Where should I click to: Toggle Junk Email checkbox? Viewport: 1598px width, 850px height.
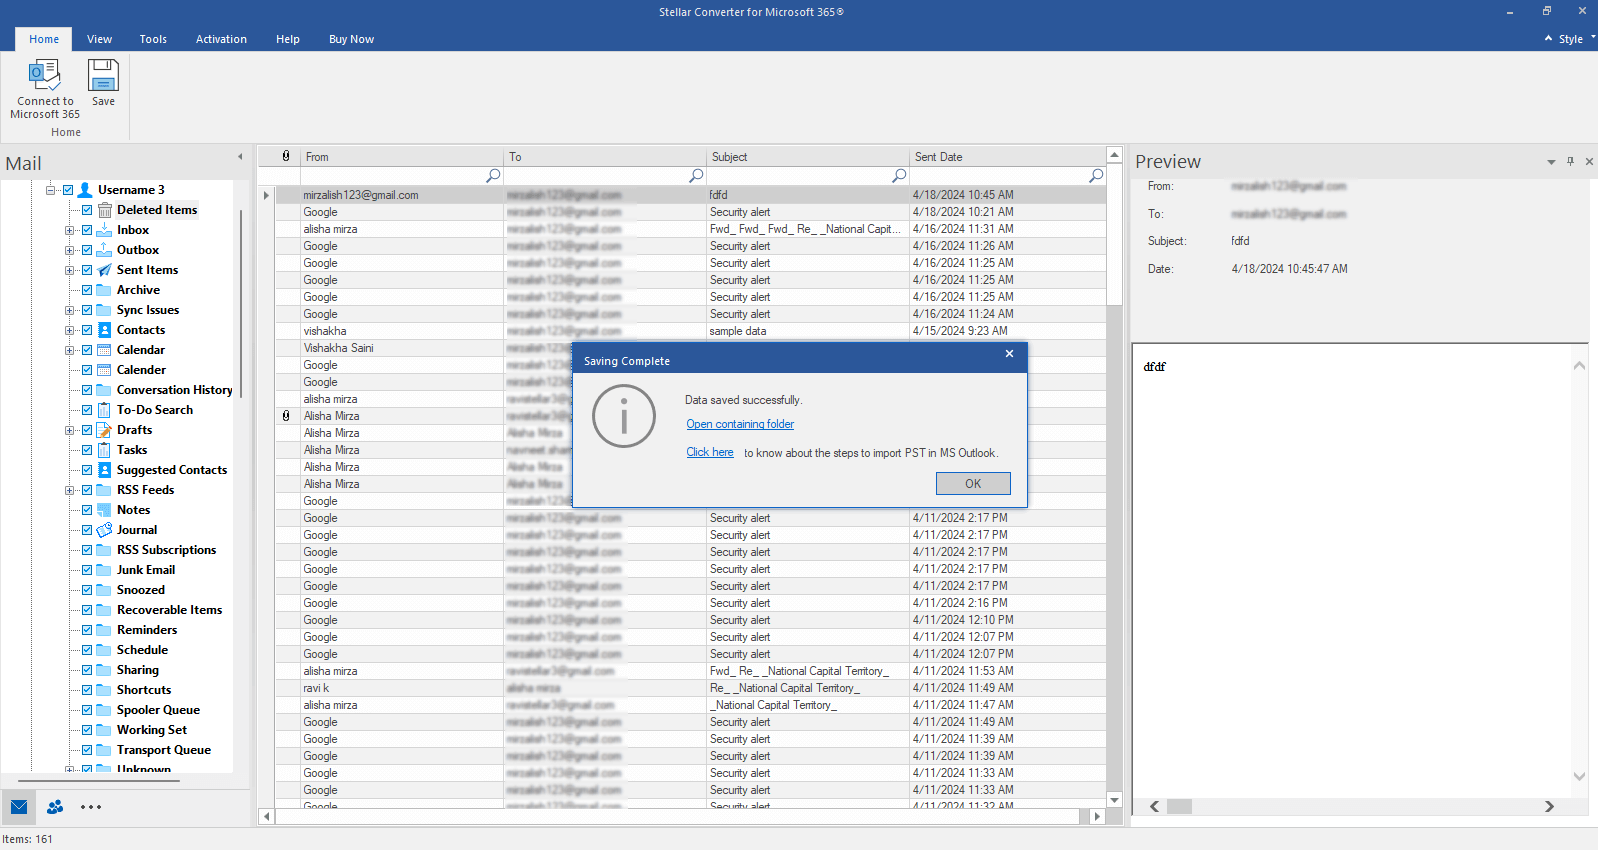87,570
